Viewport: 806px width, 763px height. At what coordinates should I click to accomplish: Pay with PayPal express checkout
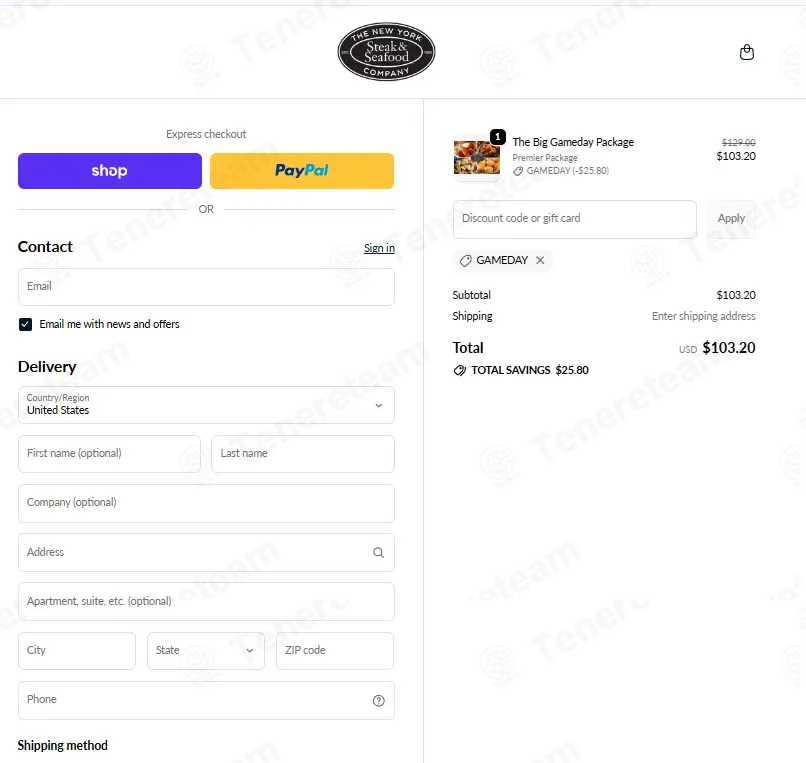pyautogui.click(x=302, y=171)
